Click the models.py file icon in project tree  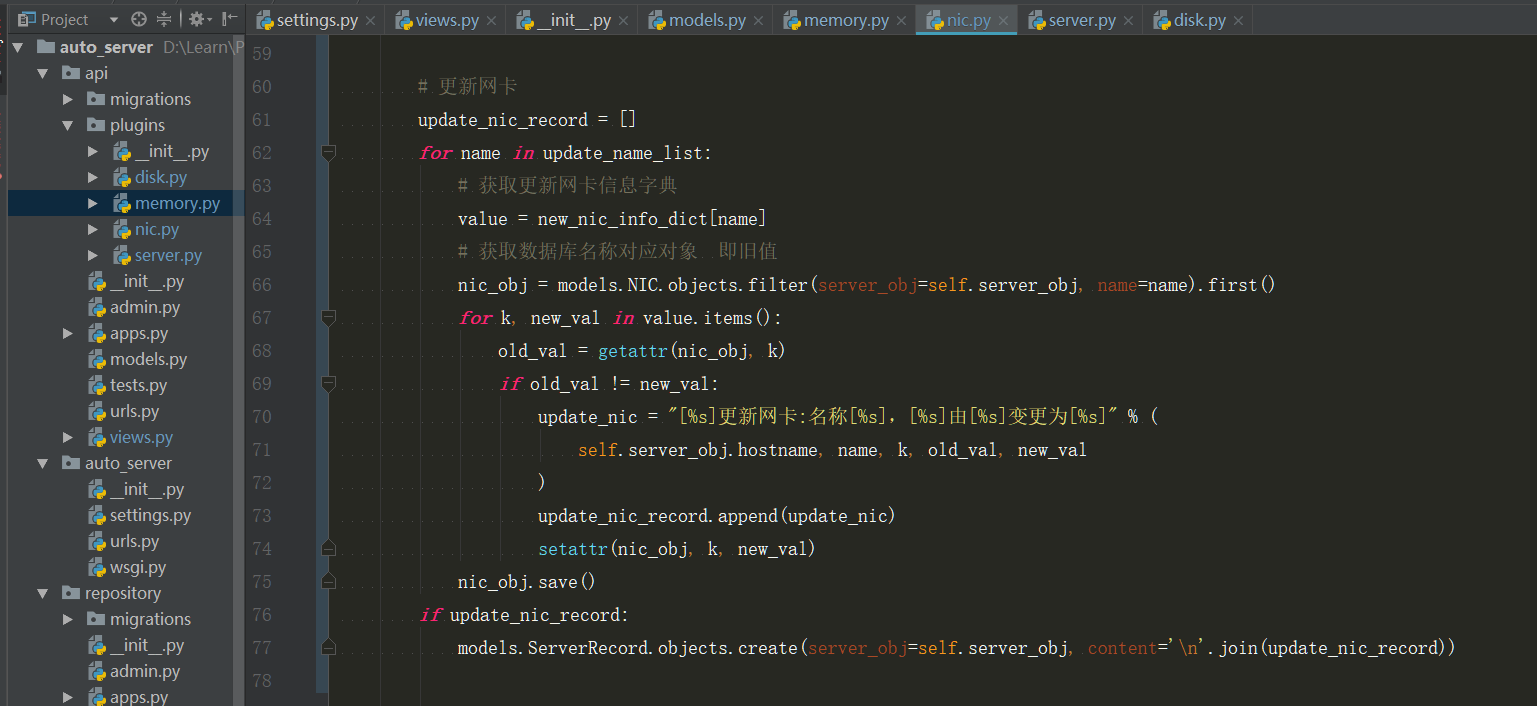click(x=97, y=359)
